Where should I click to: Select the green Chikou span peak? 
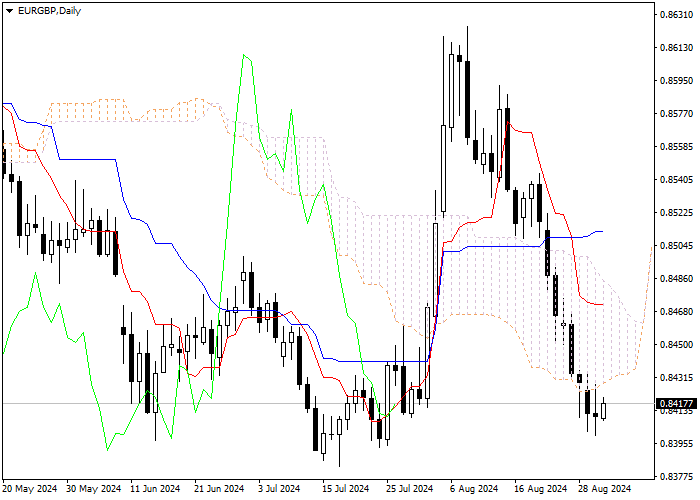(244, 55)
